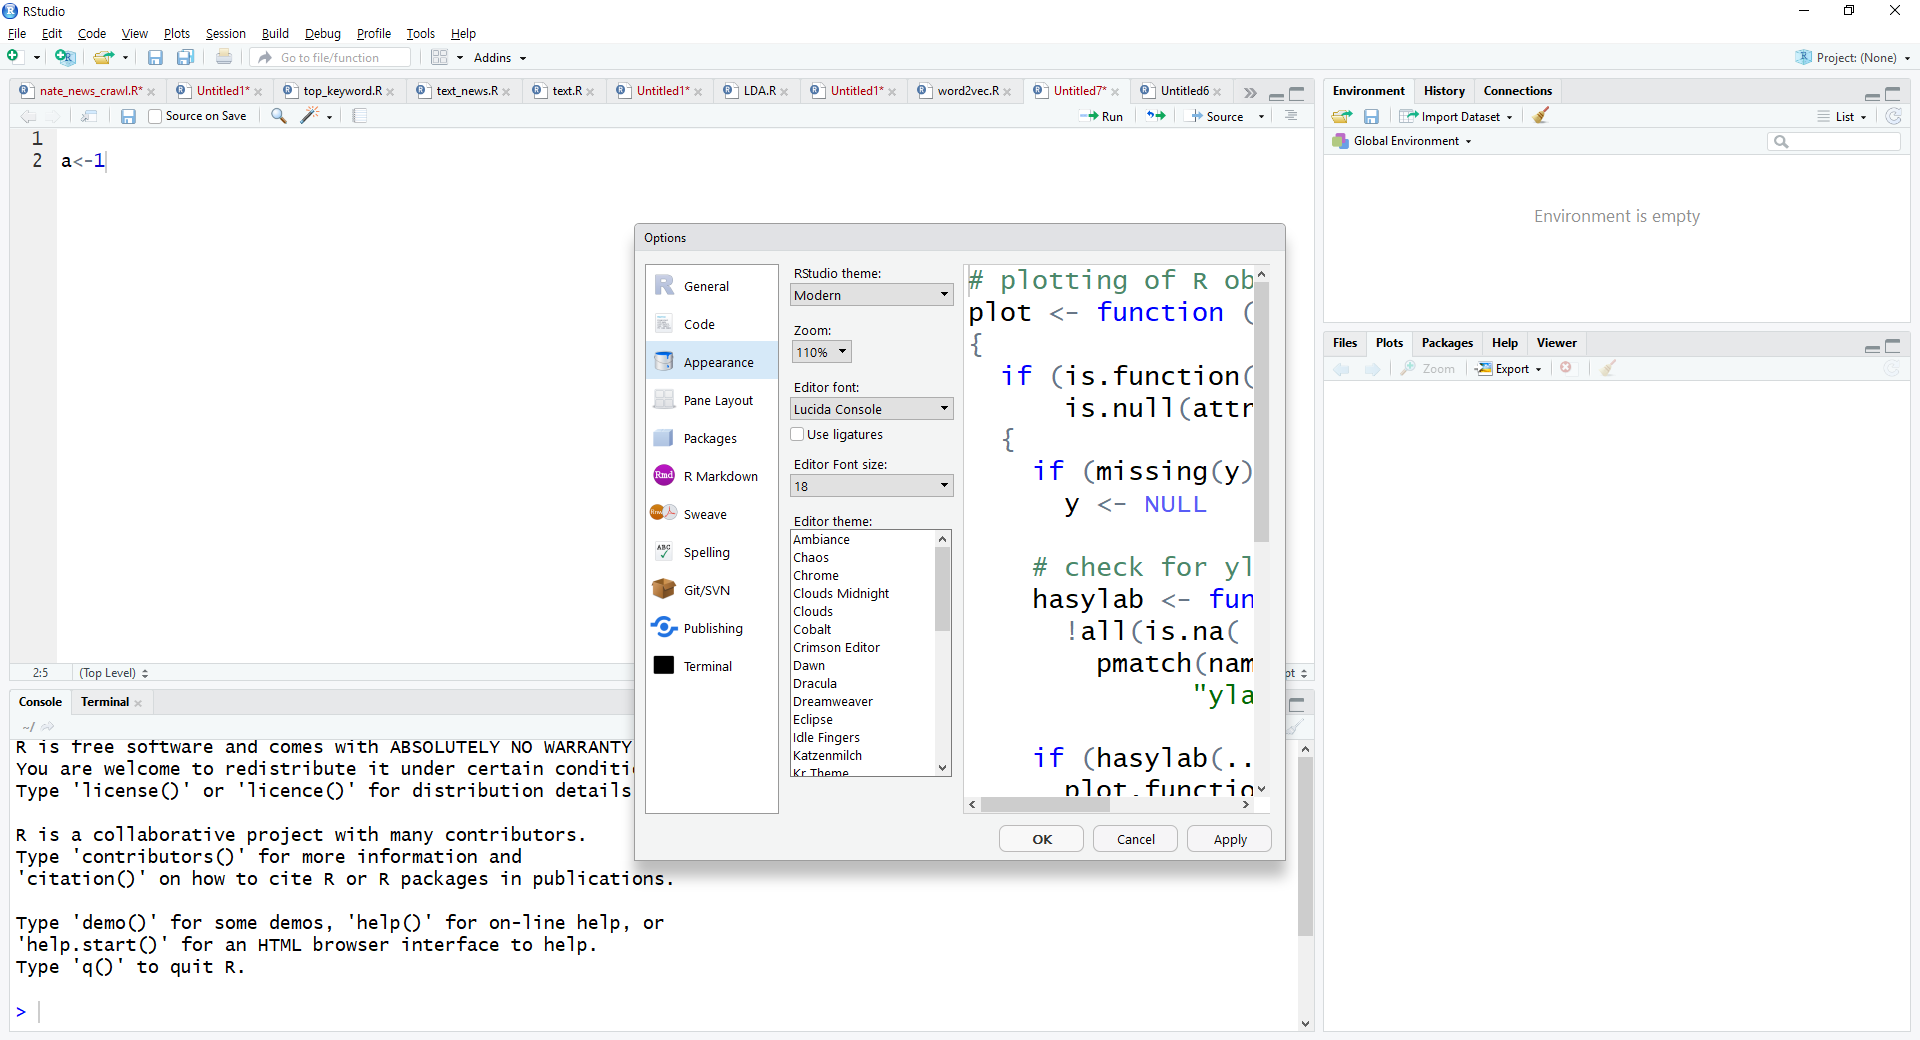This screenshot has height=1040, width=1920.
Task: Click the Open file folder icon
Action: click(103, 57)
